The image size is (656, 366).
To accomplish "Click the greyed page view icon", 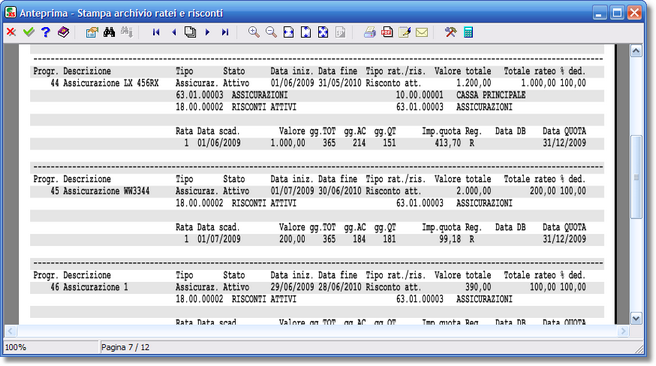I will pos(341,32).
